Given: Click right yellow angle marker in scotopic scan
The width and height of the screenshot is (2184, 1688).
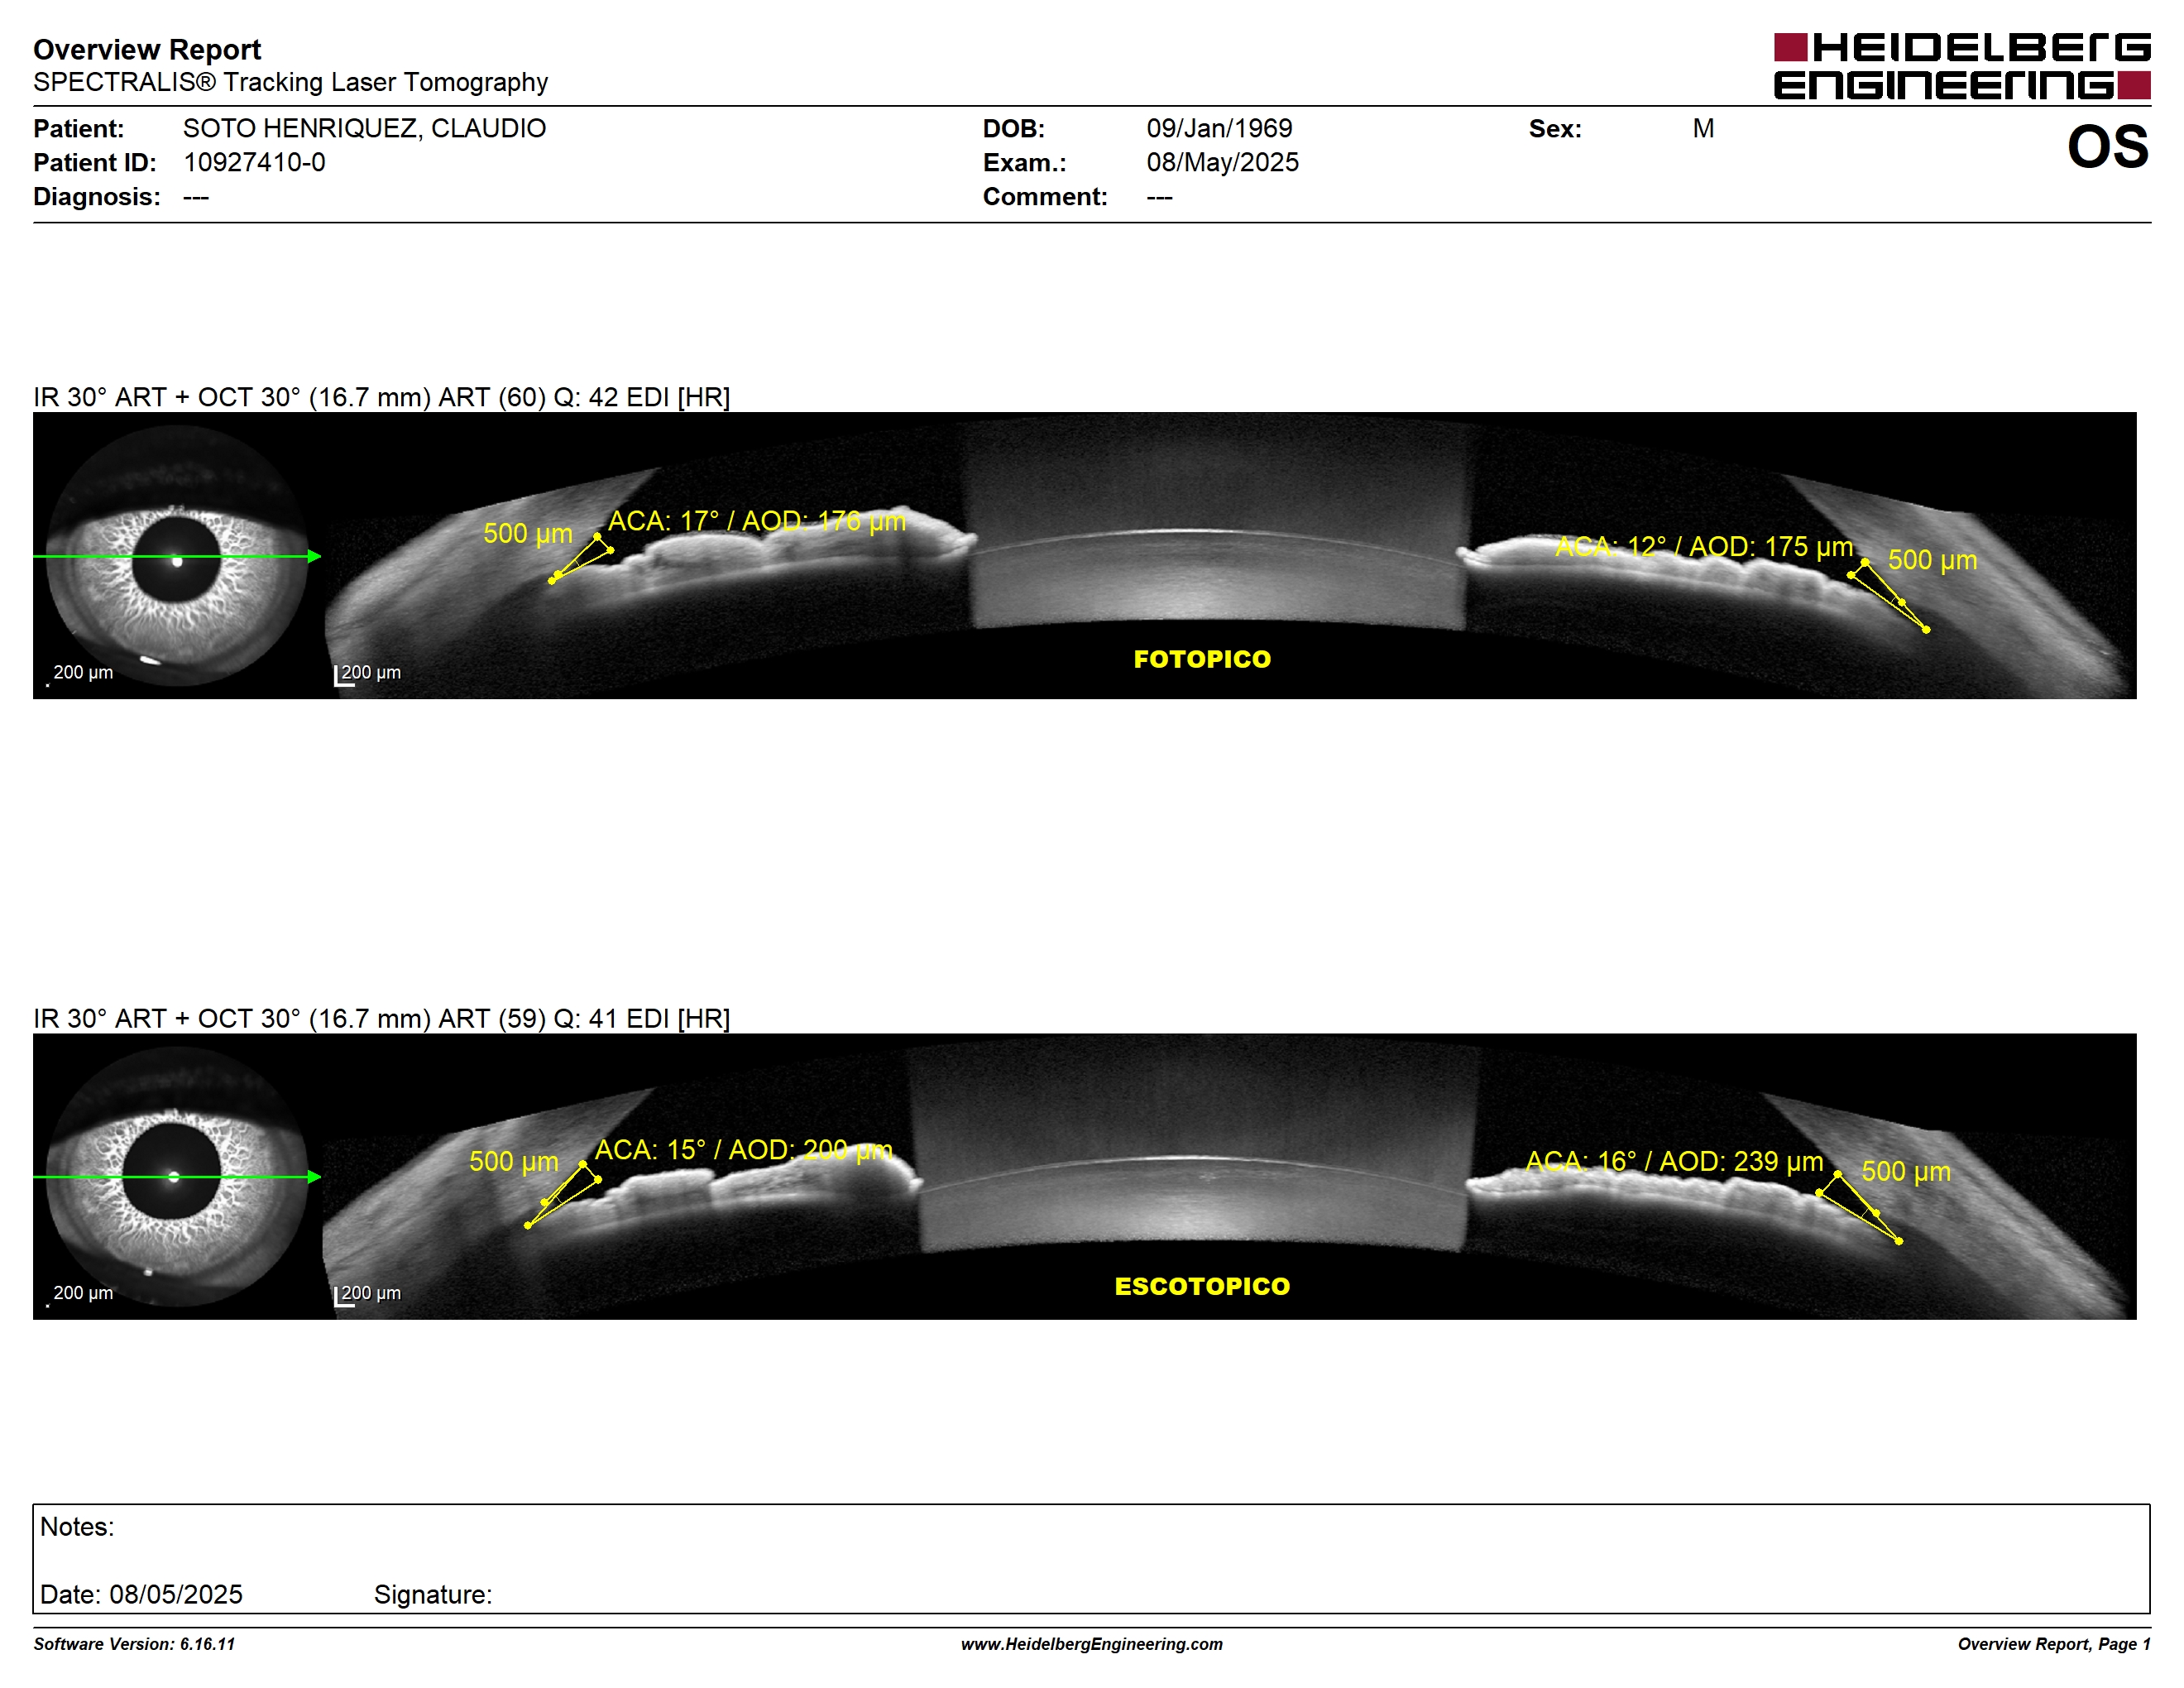Looking at the screenshot, I should click(1859, 1208).
